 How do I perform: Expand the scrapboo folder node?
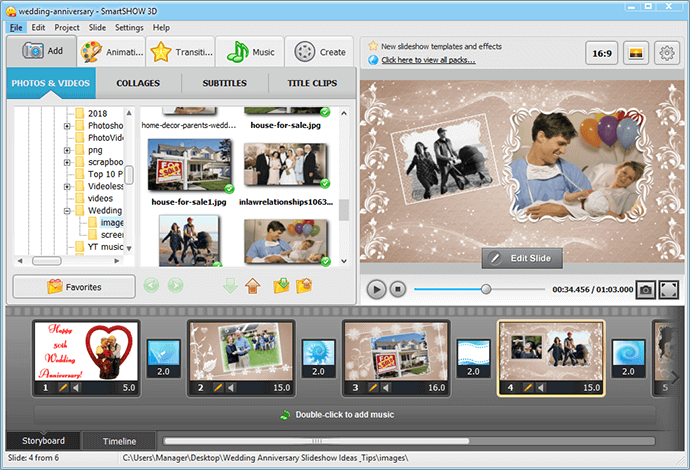[x=67, y=162]
